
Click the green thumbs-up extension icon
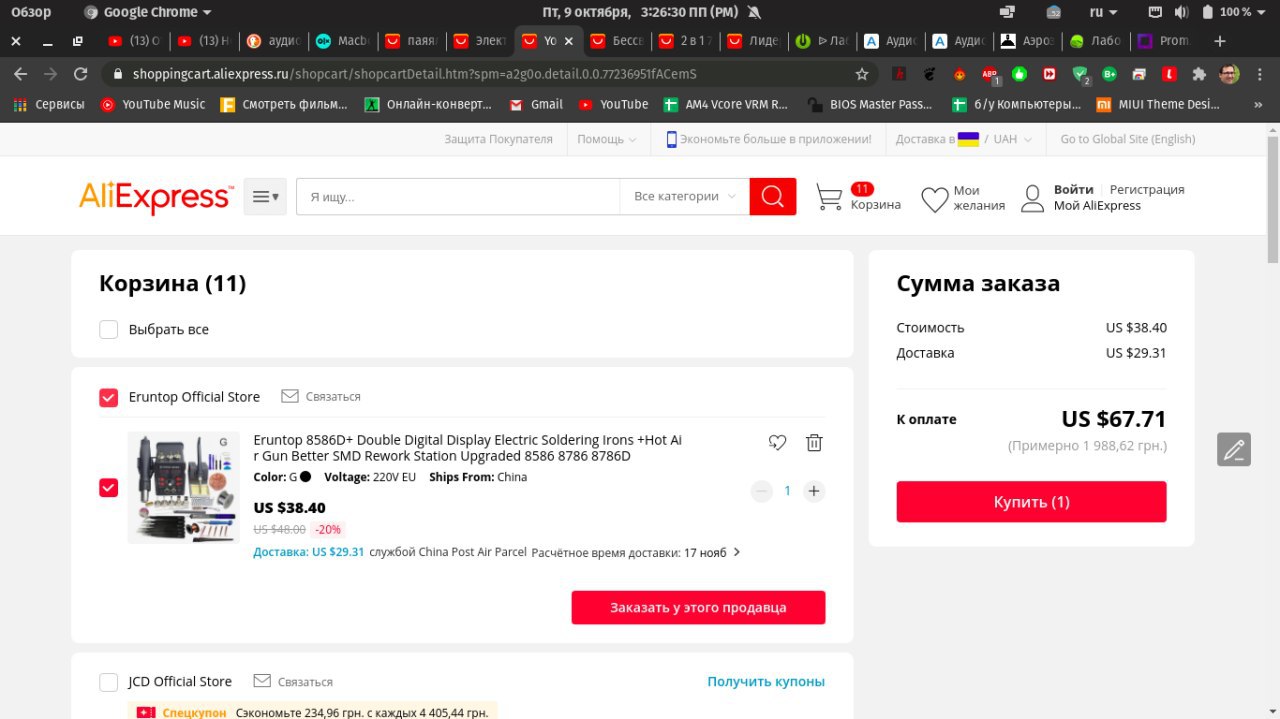pyautogui.click(x=1019, y=74)
